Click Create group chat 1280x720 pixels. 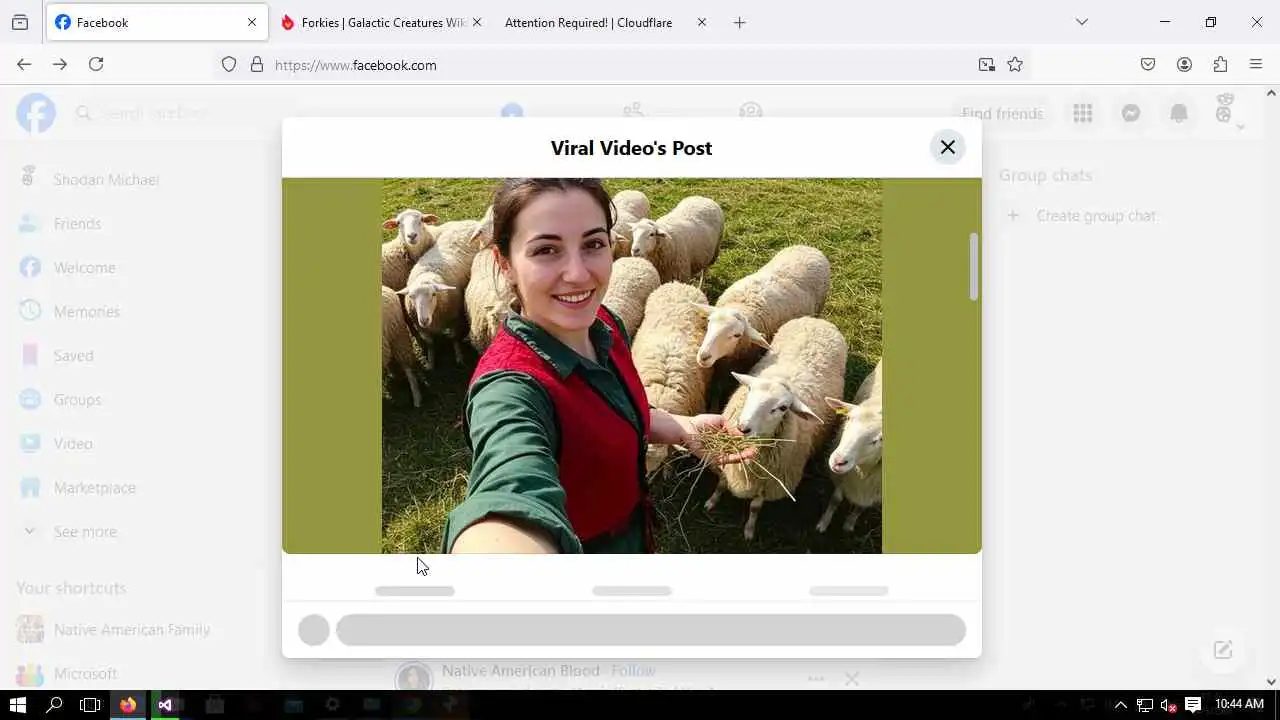point(1095,216)
